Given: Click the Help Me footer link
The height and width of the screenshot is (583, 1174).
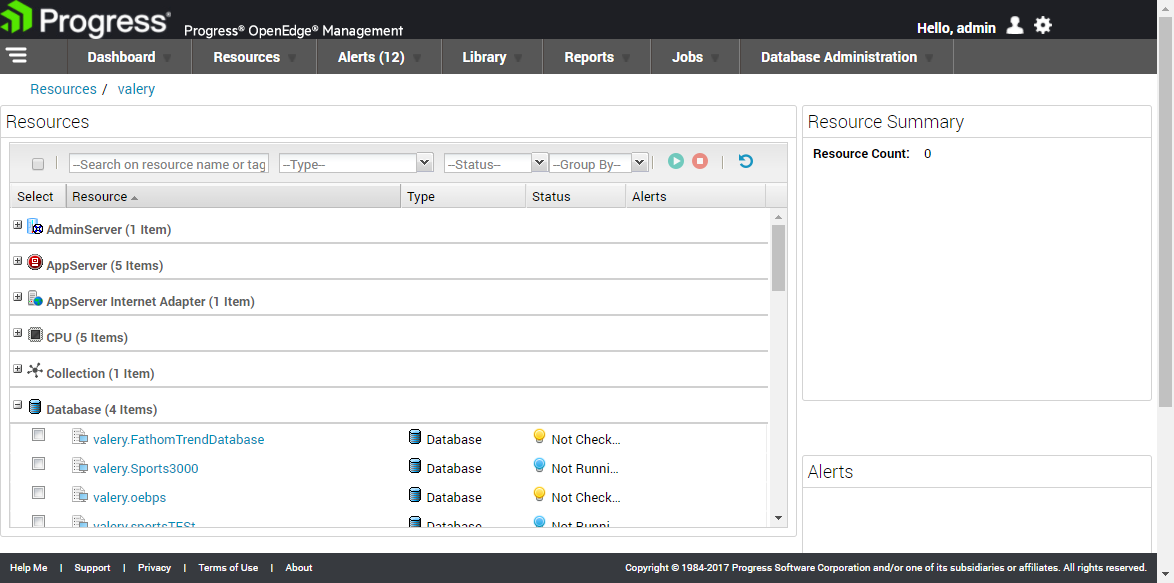Looking at the screenshot, I should [x=28, y=567].
